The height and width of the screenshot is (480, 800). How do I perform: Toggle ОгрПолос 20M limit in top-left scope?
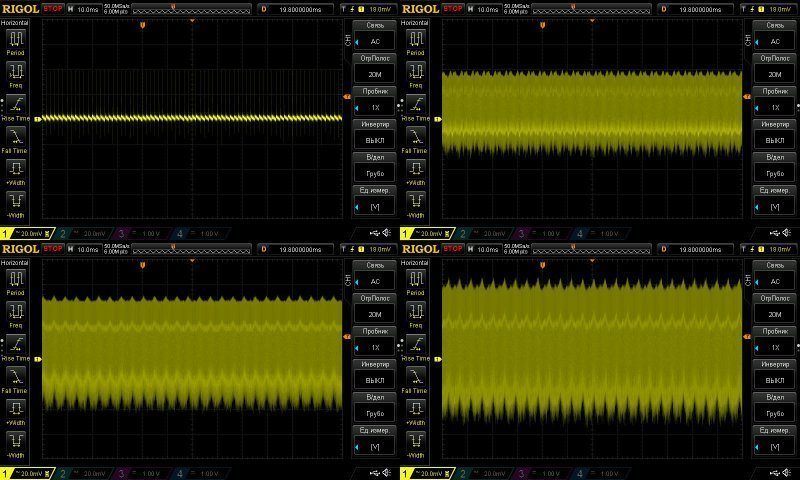tap(374, 68)
